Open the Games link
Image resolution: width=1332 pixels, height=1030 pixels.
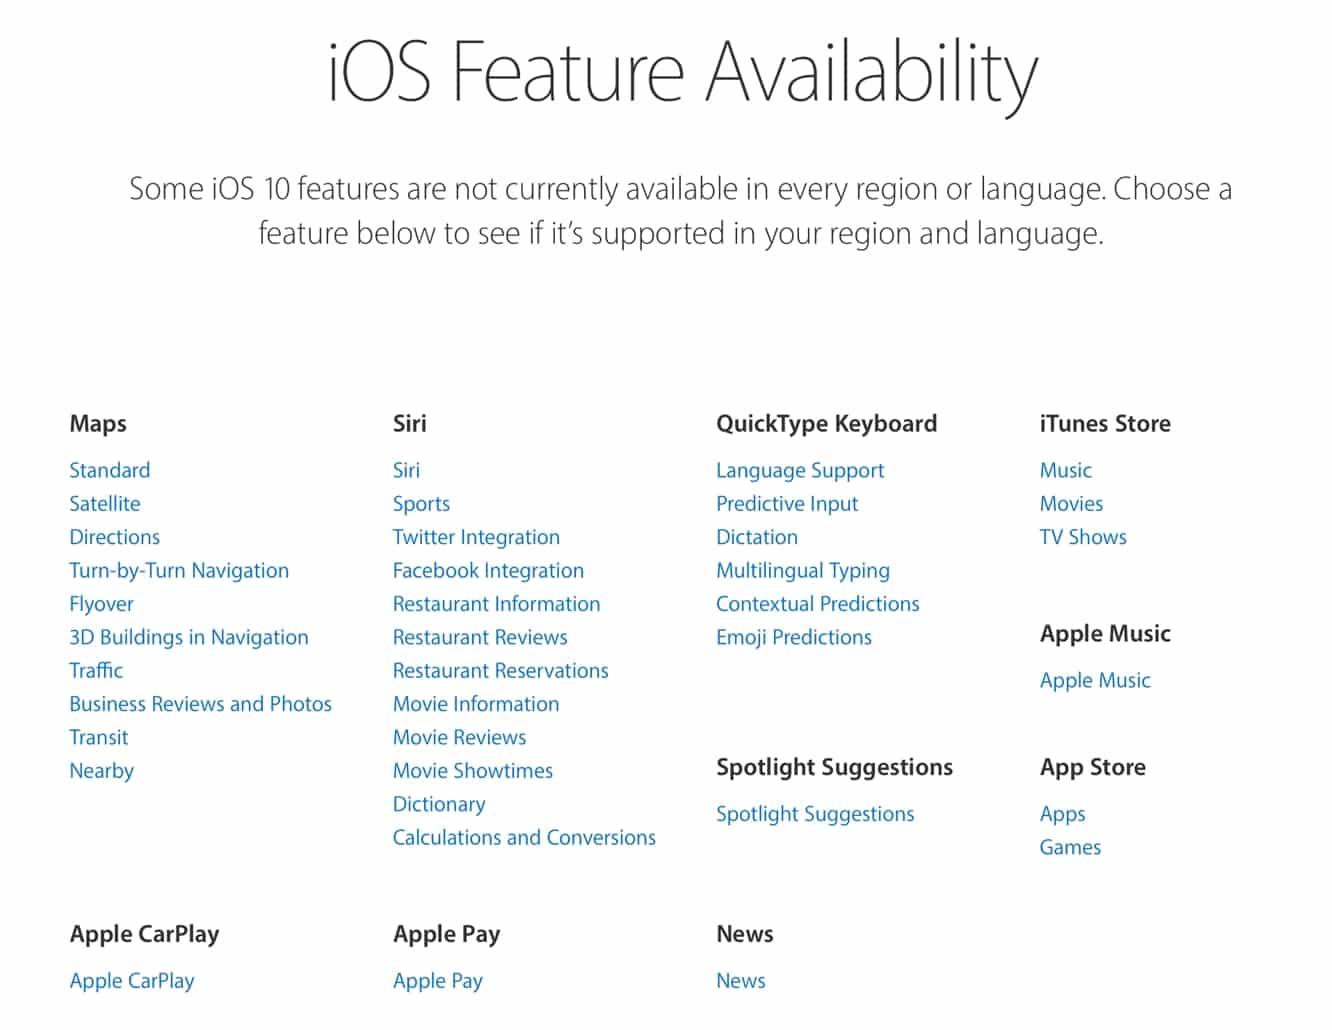click(1070, 847)
